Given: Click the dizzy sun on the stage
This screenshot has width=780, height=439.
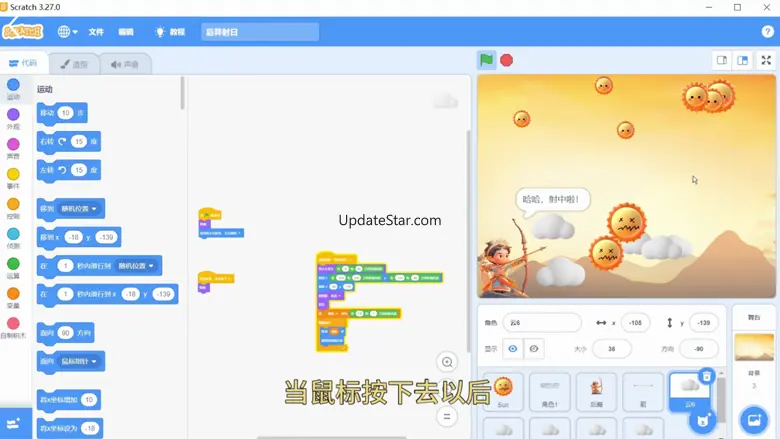Looking at the screenshot, I should [626, 222].
